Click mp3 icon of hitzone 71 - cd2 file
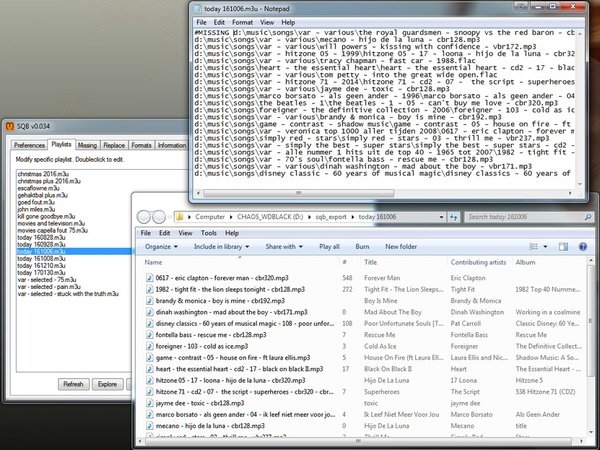The image size is (600, 450). pos(150,392)
